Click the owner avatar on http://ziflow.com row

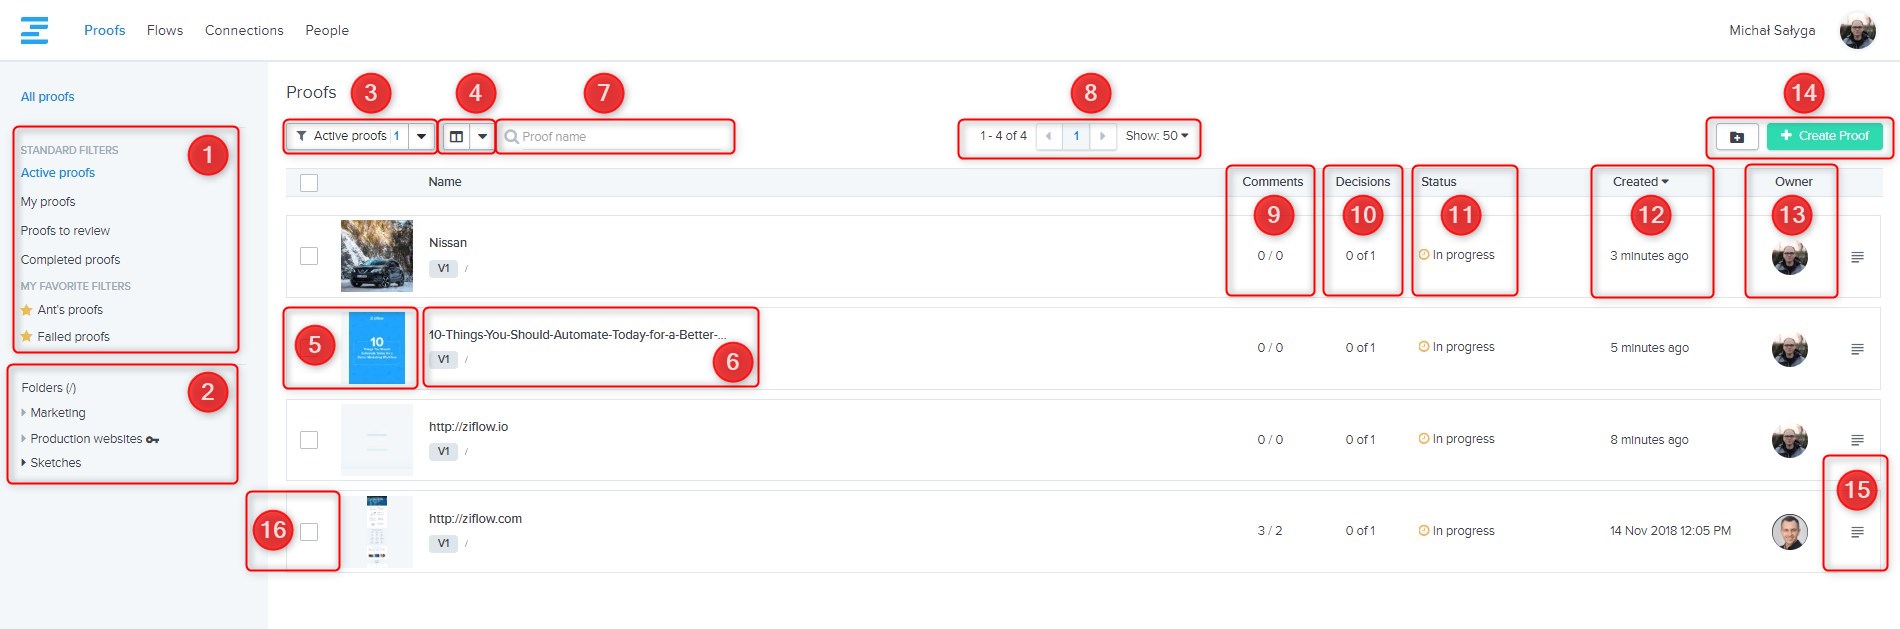coord(1789,532)
